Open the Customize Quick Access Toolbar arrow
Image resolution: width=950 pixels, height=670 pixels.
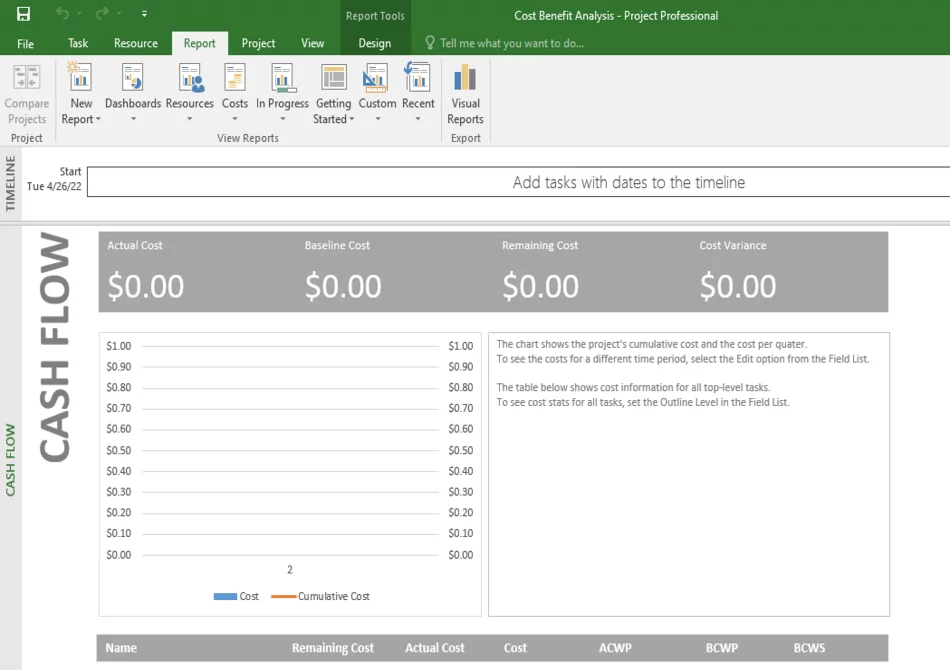pos(145,15)
